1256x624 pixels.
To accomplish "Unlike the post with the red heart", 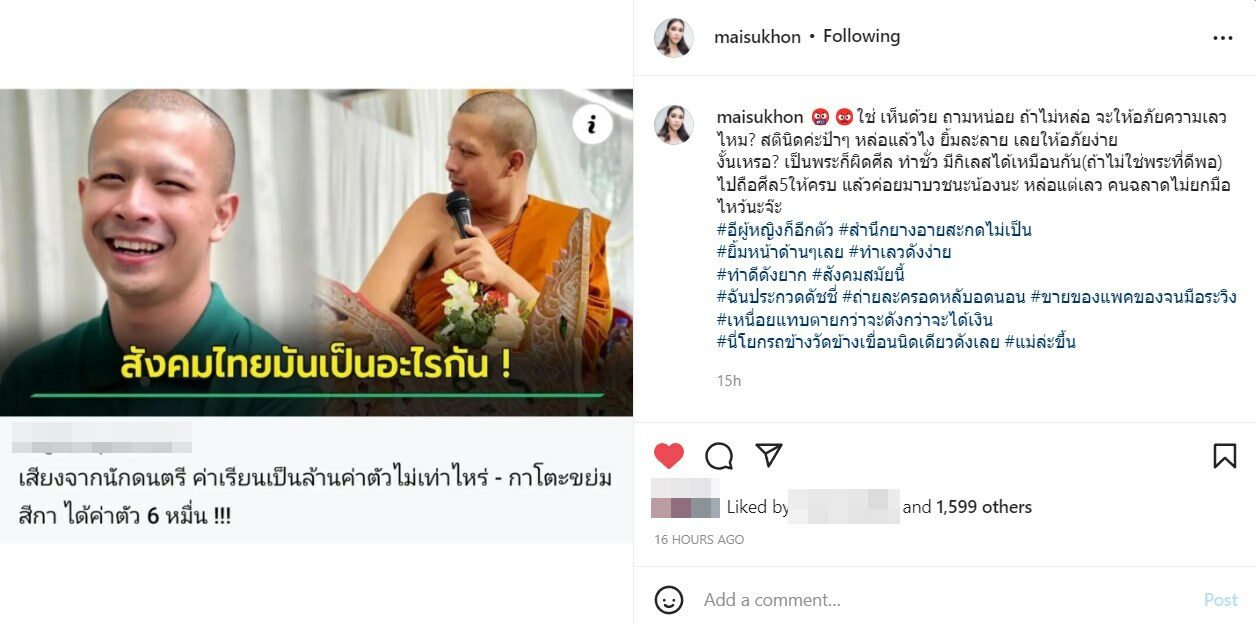I will (x=669, y=456).
